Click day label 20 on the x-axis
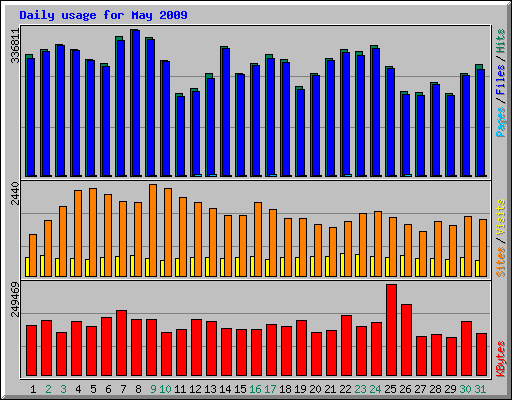Screen dimensions: 512x400 click(x=315, y=389)
